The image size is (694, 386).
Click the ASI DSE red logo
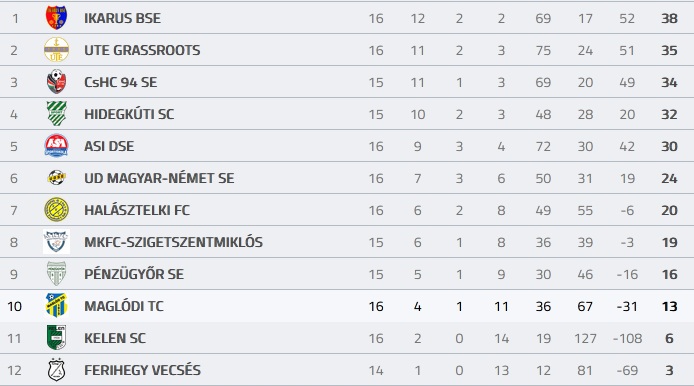tap(56, 146)
